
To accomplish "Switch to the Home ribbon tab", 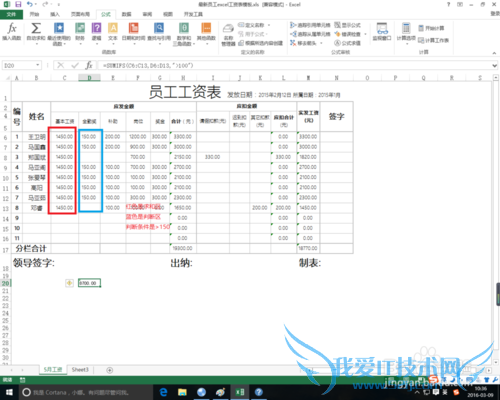I will [x=34, y=14].
